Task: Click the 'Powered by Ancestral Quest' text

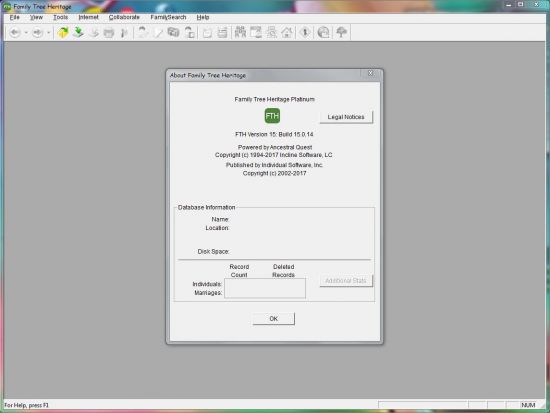Action: [x=275, y=147]
